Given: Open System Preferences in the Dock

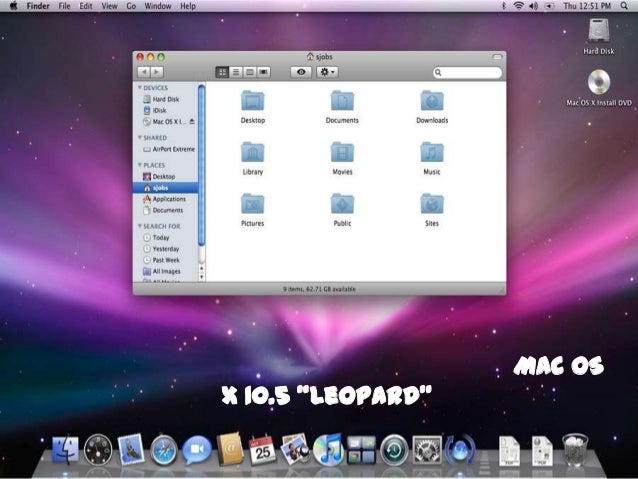Looking at the screenshot, I should [427, 450].
